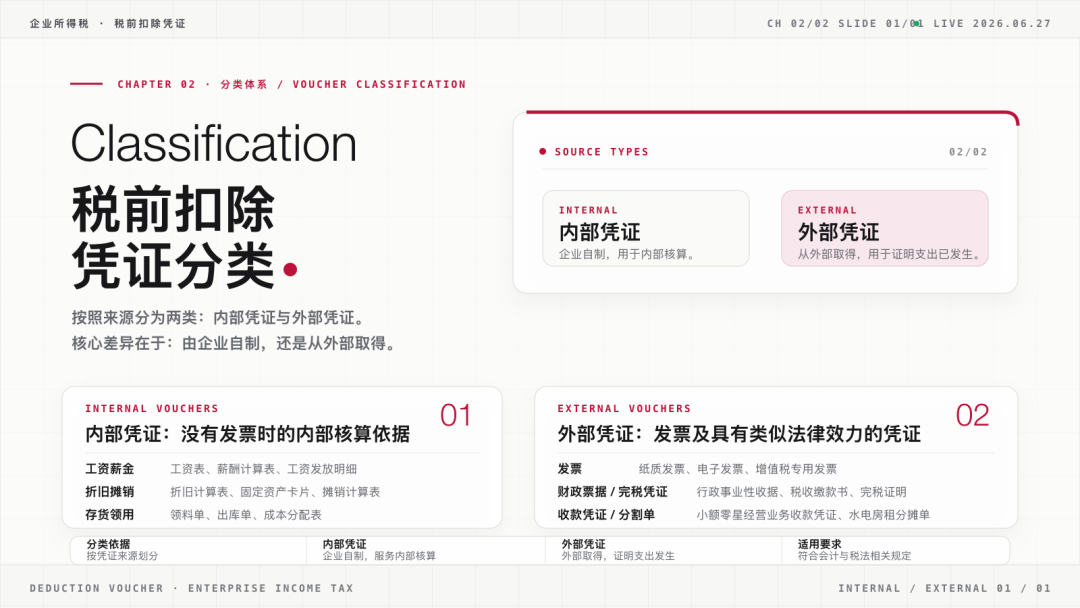Click 折旧计算表、固定资产卡片、摊销计算表 text

(x=275, y=492)
